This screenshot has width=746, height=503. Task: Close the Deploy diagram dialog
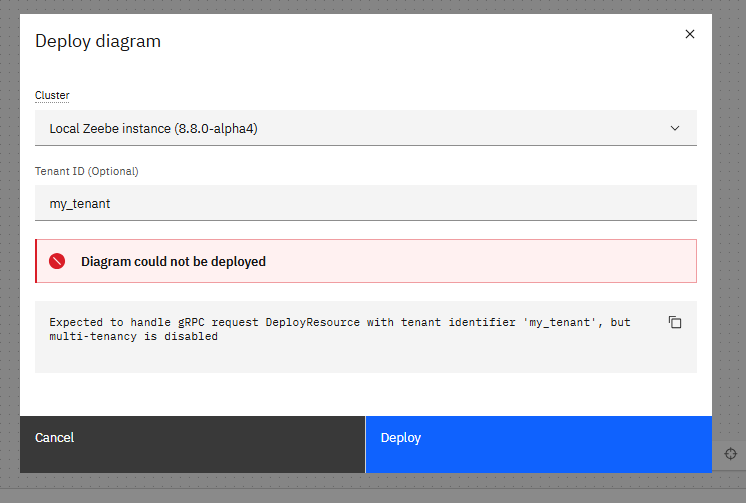point(689,34)
